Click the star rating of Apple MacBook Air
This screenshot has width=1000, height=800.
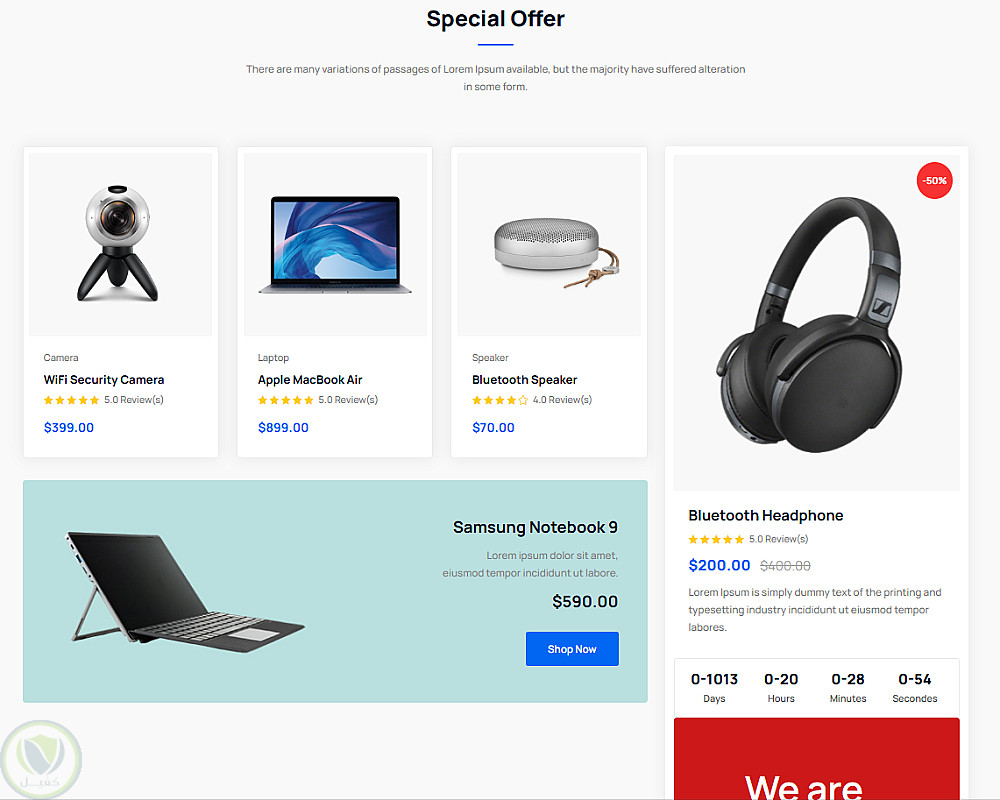(x=286, y=400)
